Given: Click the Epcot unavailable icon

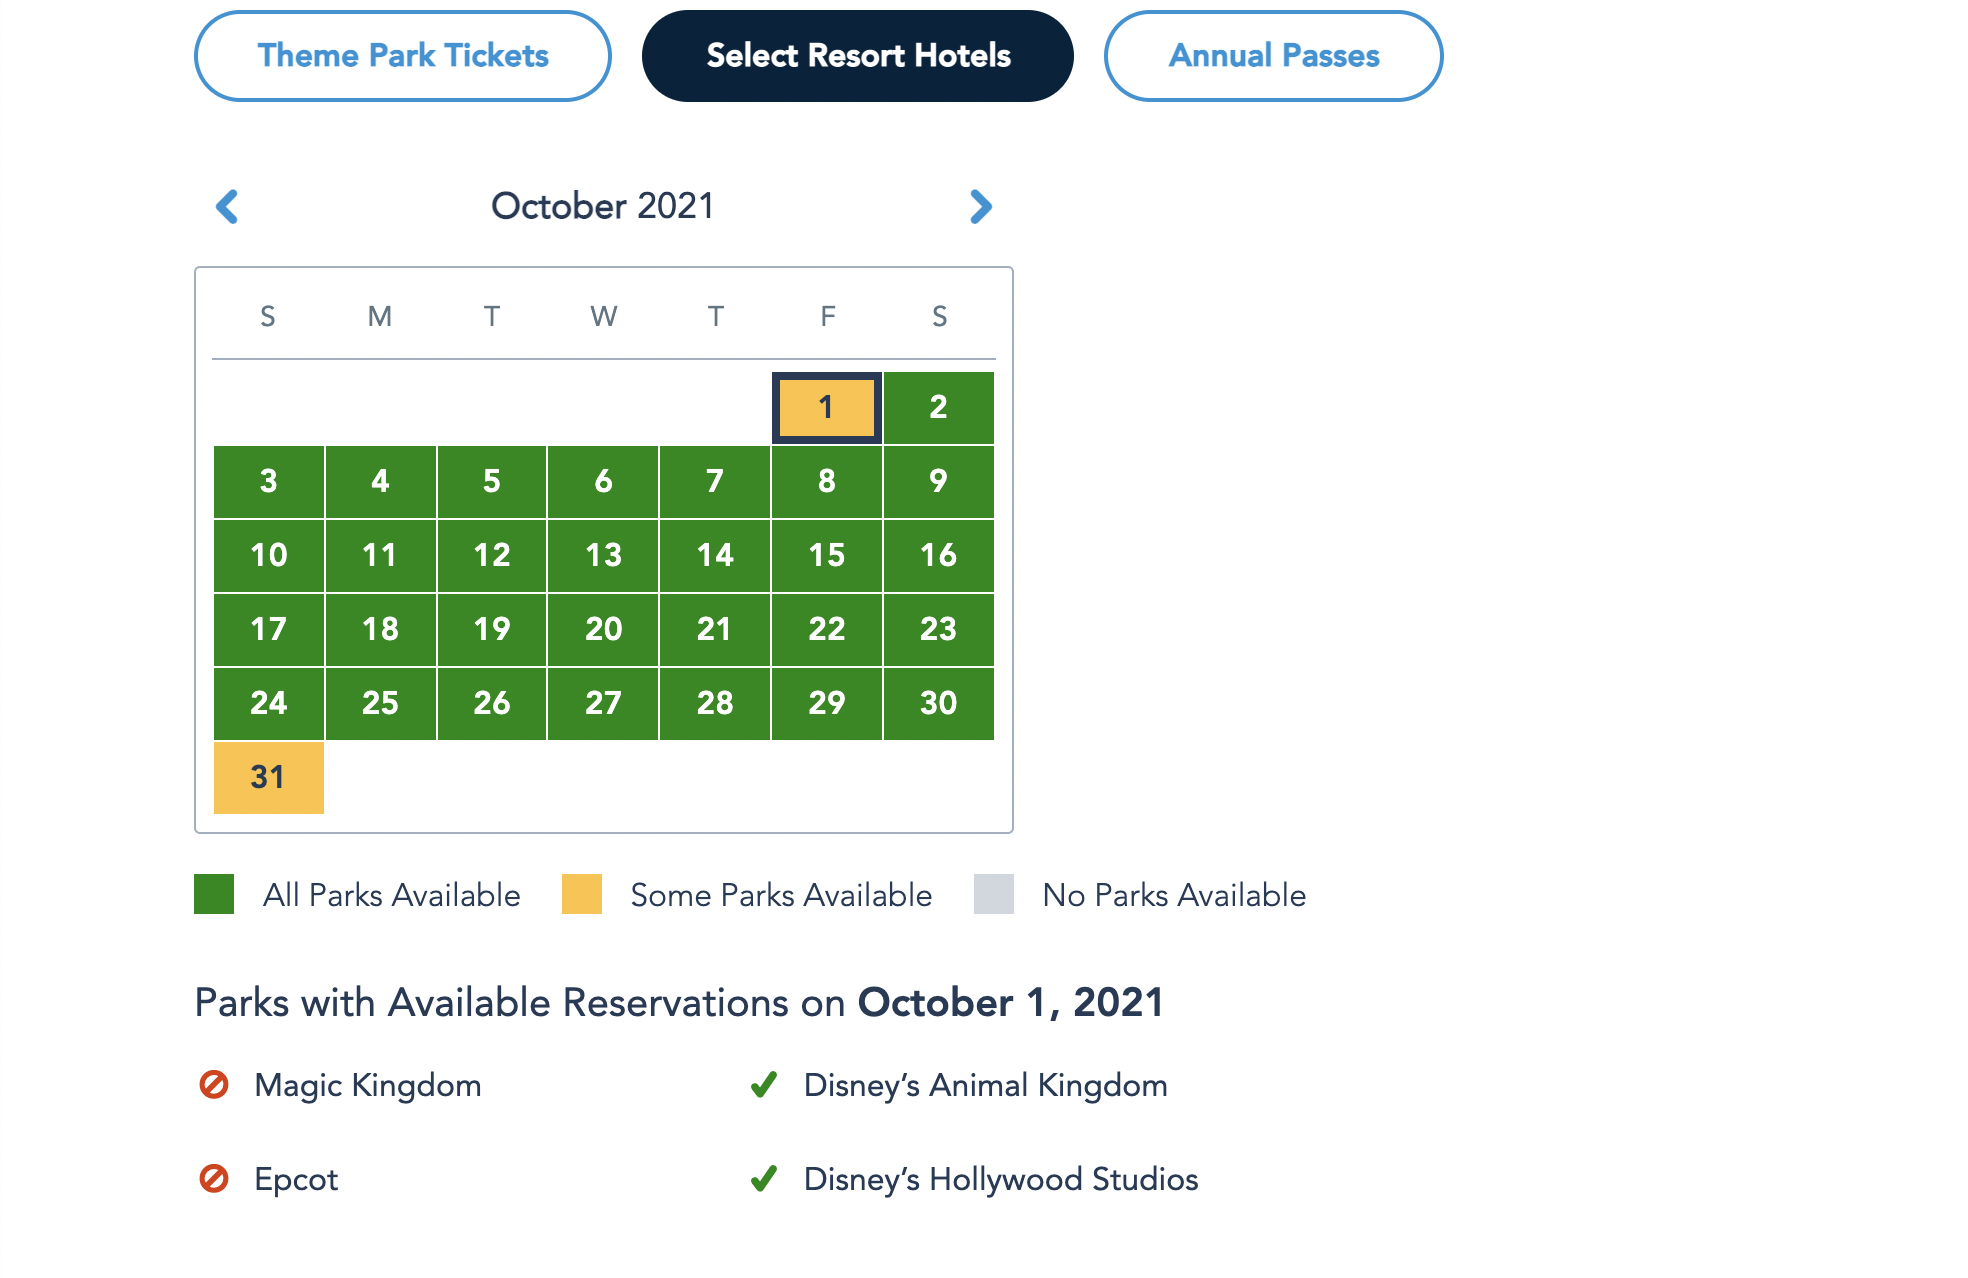Looking at the screenshot, I should 214,1179.
